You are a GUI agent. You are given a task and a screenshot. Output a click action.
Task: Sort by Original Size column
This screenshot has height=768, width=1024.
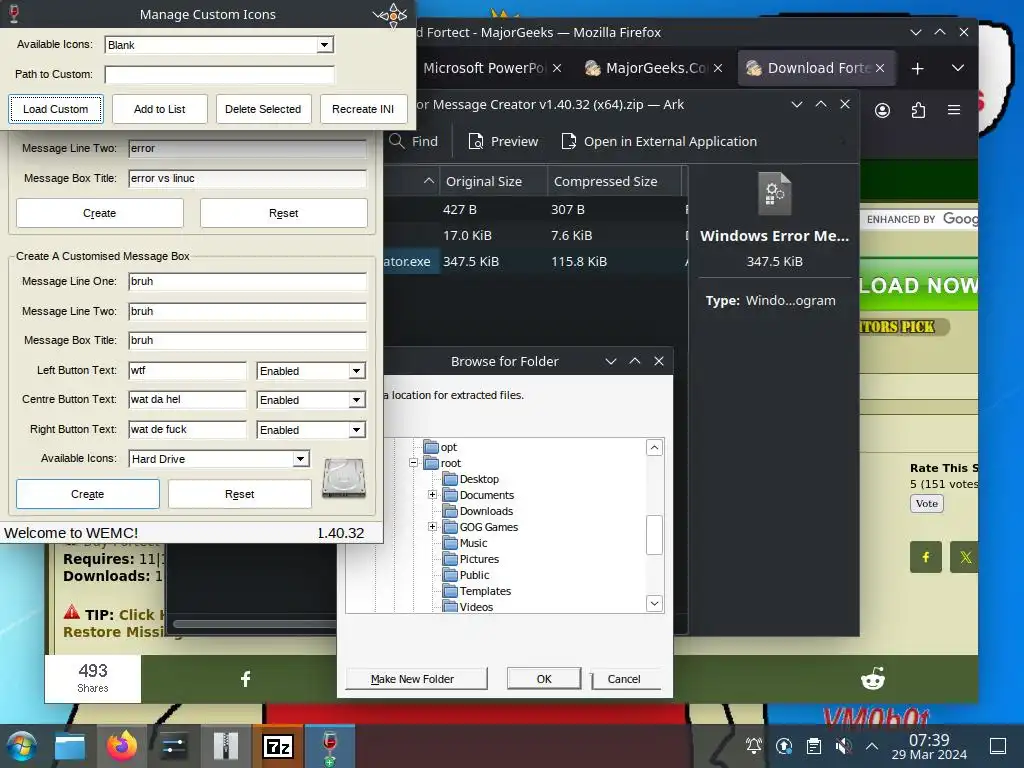(x=494, y=182)
